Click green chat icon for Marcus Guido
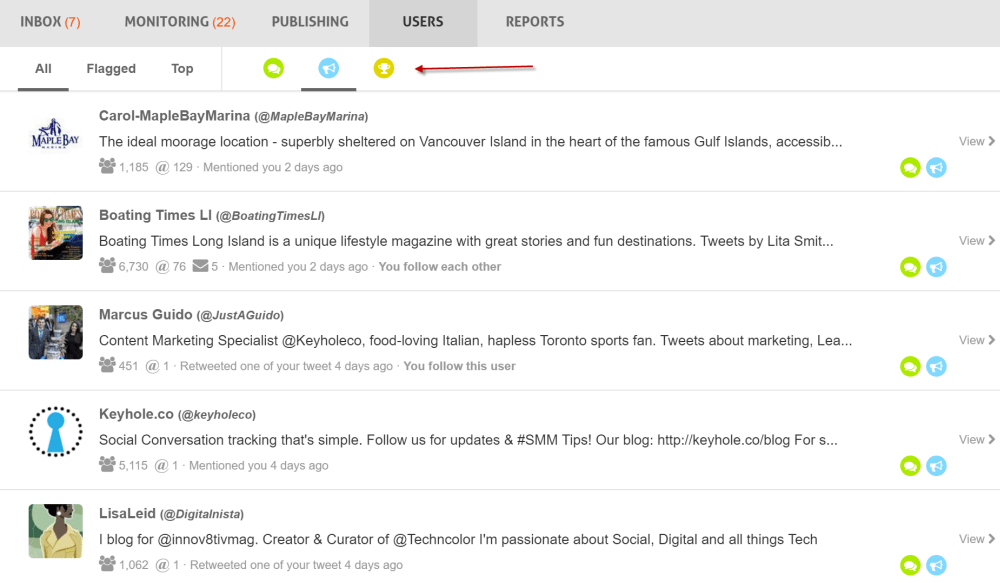This screenshot has width=1000, height=583. pos(910,367)
